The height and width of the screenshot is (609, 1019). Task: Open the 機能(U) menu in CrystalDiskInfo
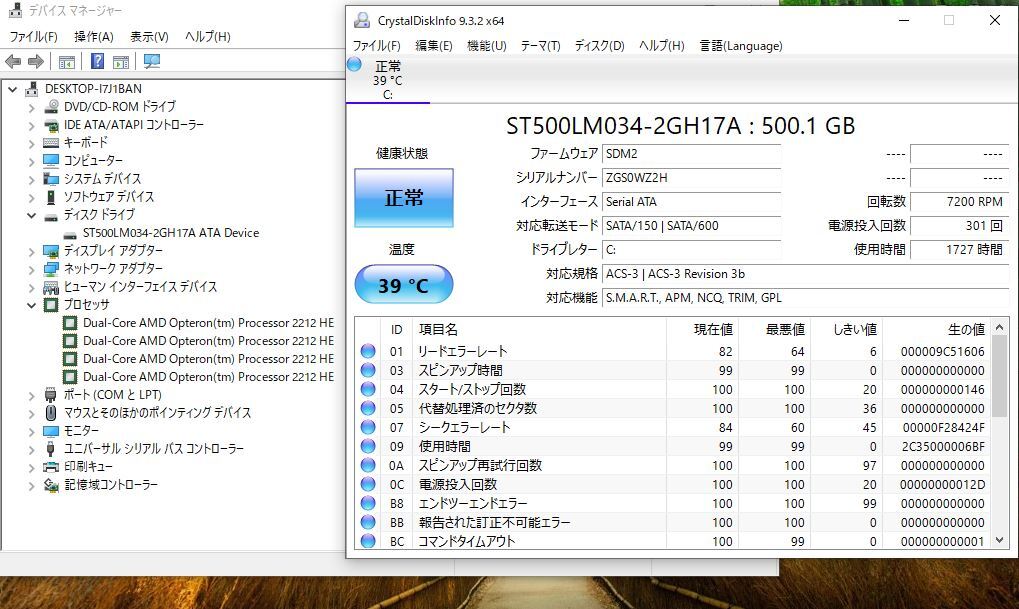pyautogui.click(x=486, y=46)
